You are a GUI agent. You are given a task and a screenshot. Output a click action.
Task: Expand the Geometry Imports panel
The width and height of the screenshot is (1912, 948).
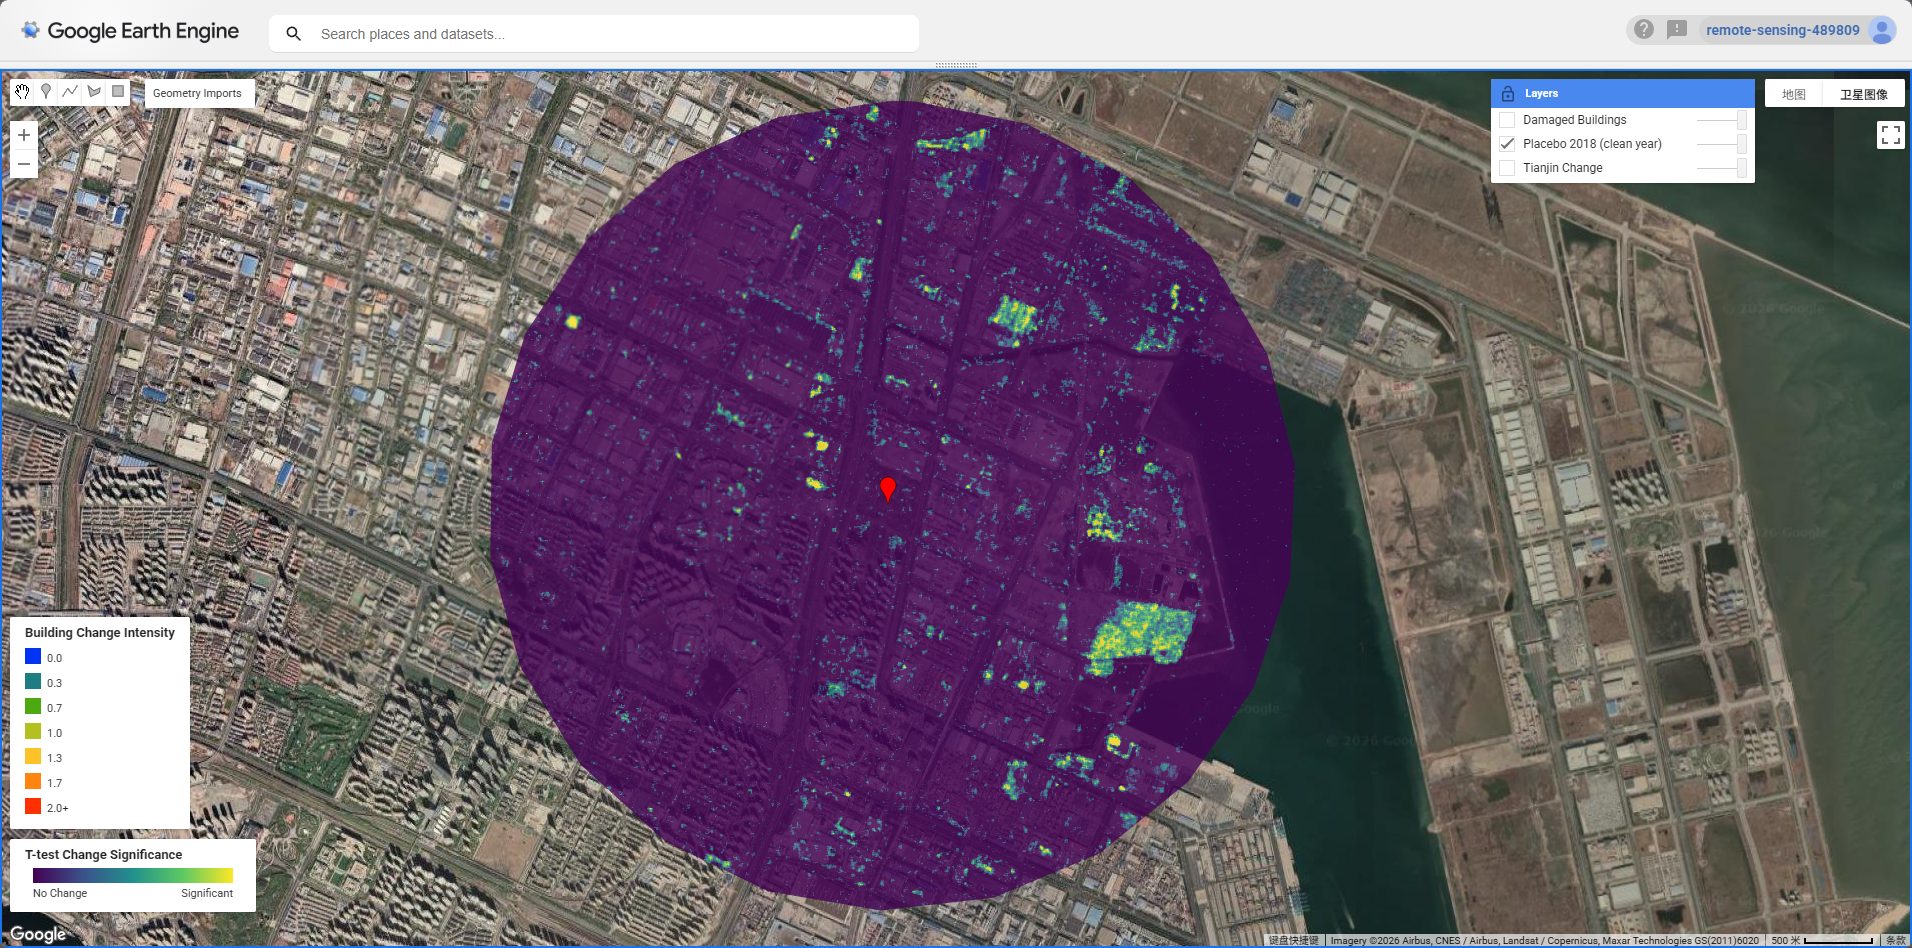point(197,93)
